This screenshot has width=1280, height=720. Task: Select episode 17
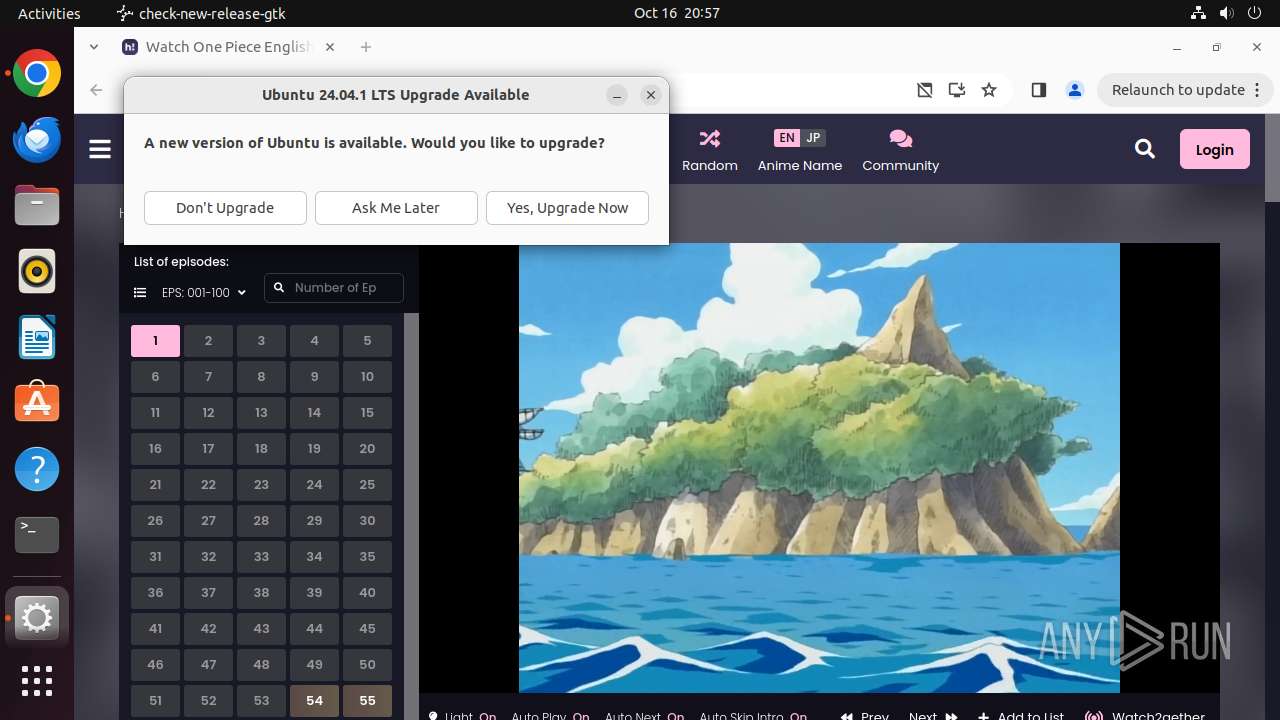coord(208,449)
